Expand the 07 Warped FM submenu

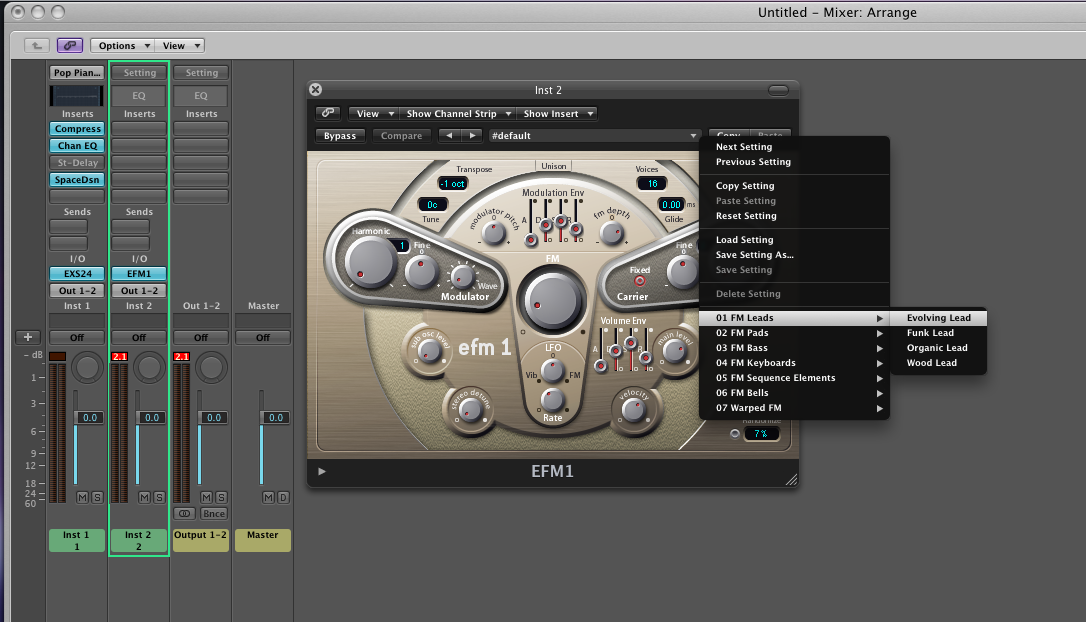pyautogui.click(x=794, y=408)
